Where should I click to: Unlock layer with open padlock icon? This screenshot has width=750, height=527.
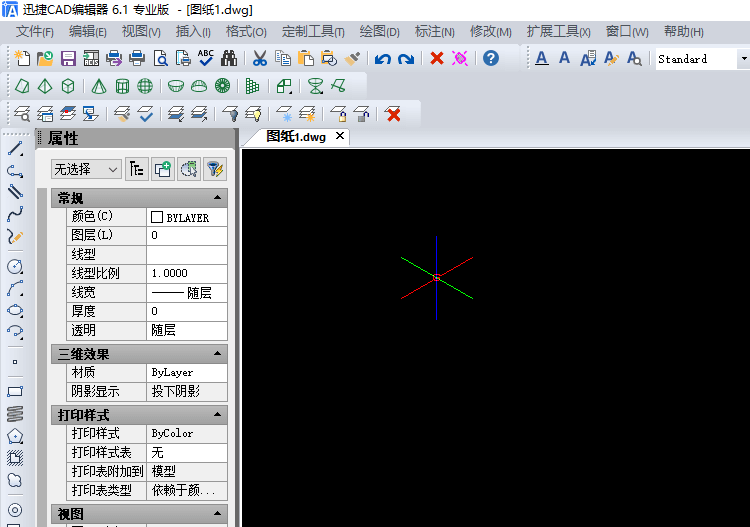pos(362,114)
